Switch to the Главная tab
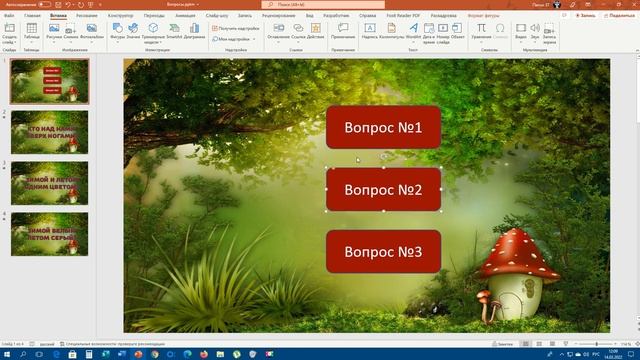Viewport: 640px width, 360px height. pyautogui.click(x=32, y=16)
